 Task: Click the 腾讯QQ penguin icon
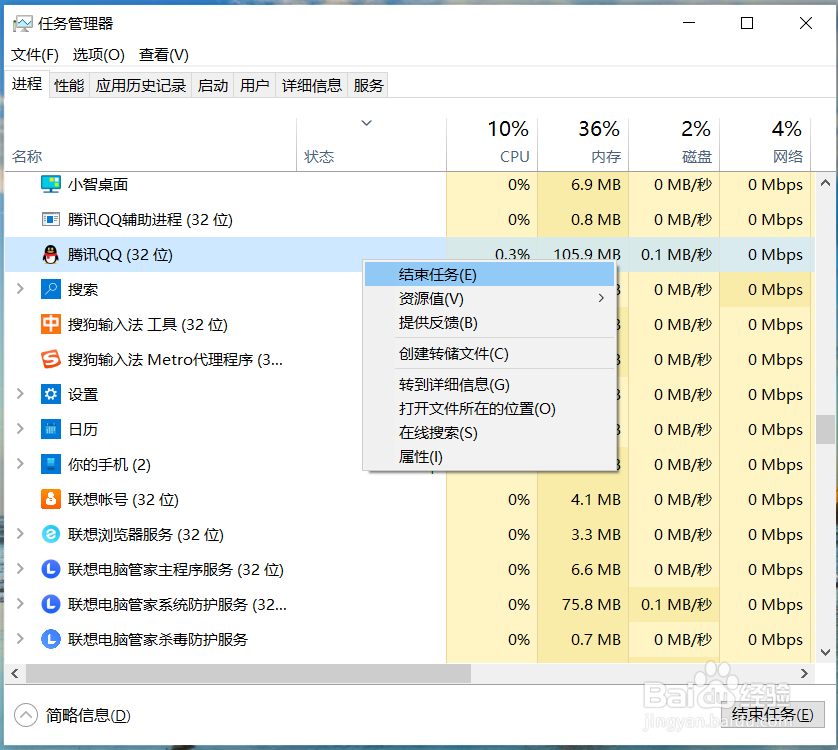[x=51, y=254]
